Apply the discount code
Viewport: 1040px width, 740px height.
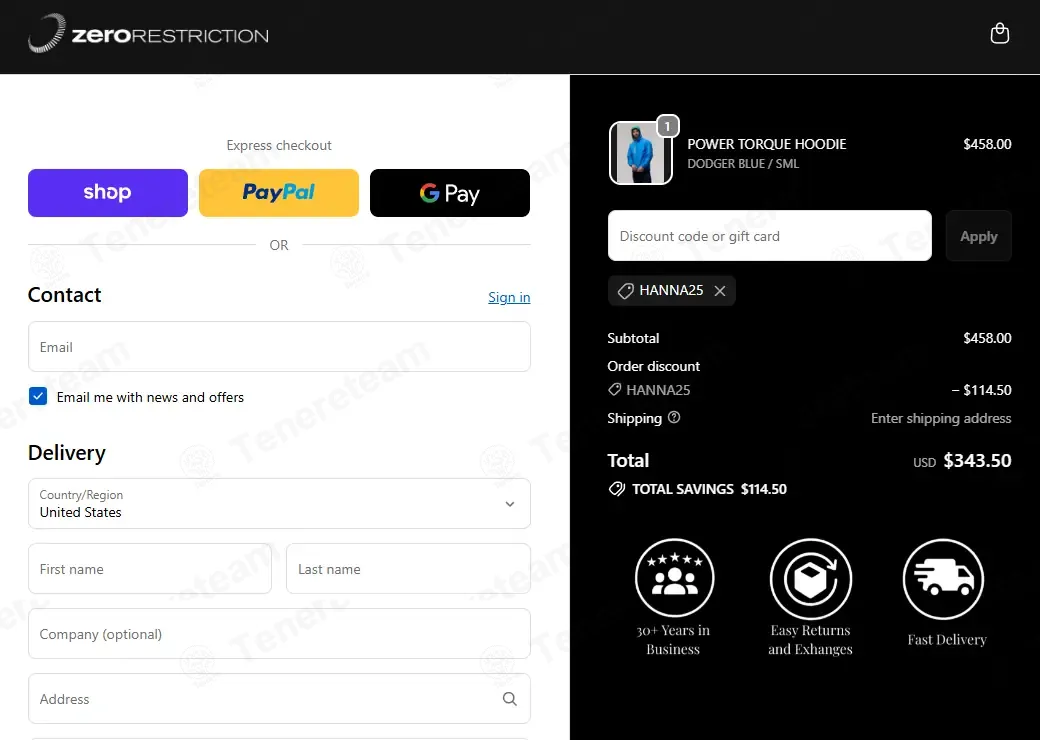978,236
